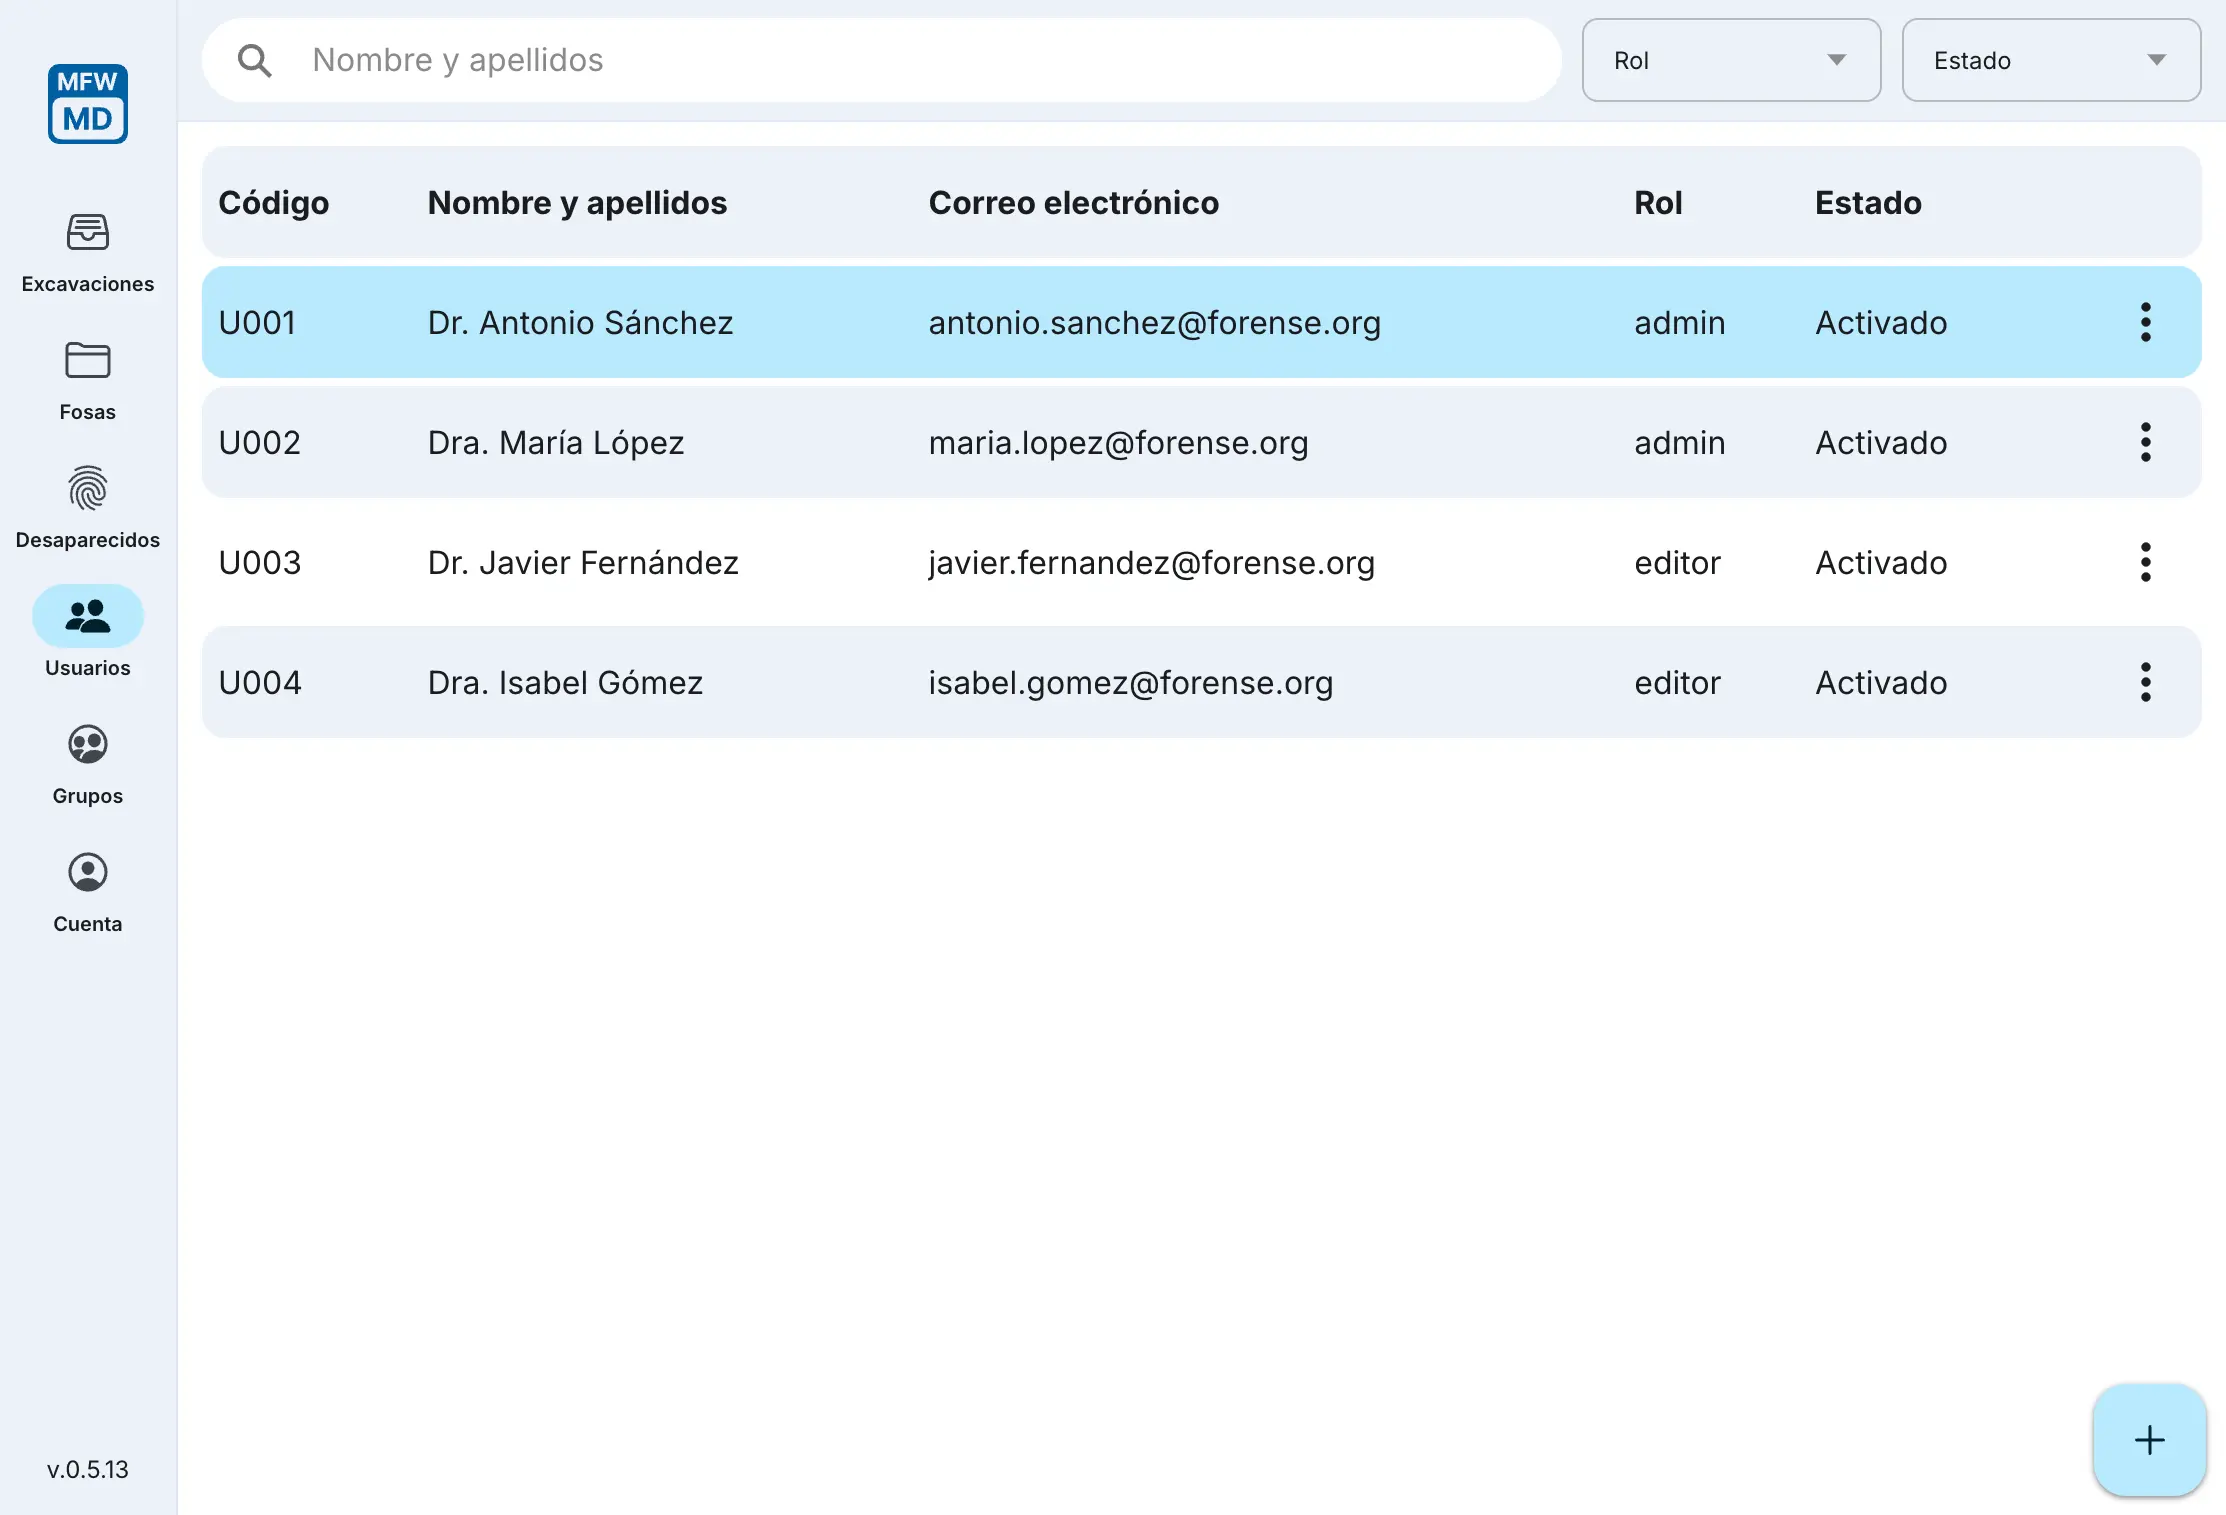
Task: Click the isabel.gomez@forense.org email
Action: tap(1130, 683)
